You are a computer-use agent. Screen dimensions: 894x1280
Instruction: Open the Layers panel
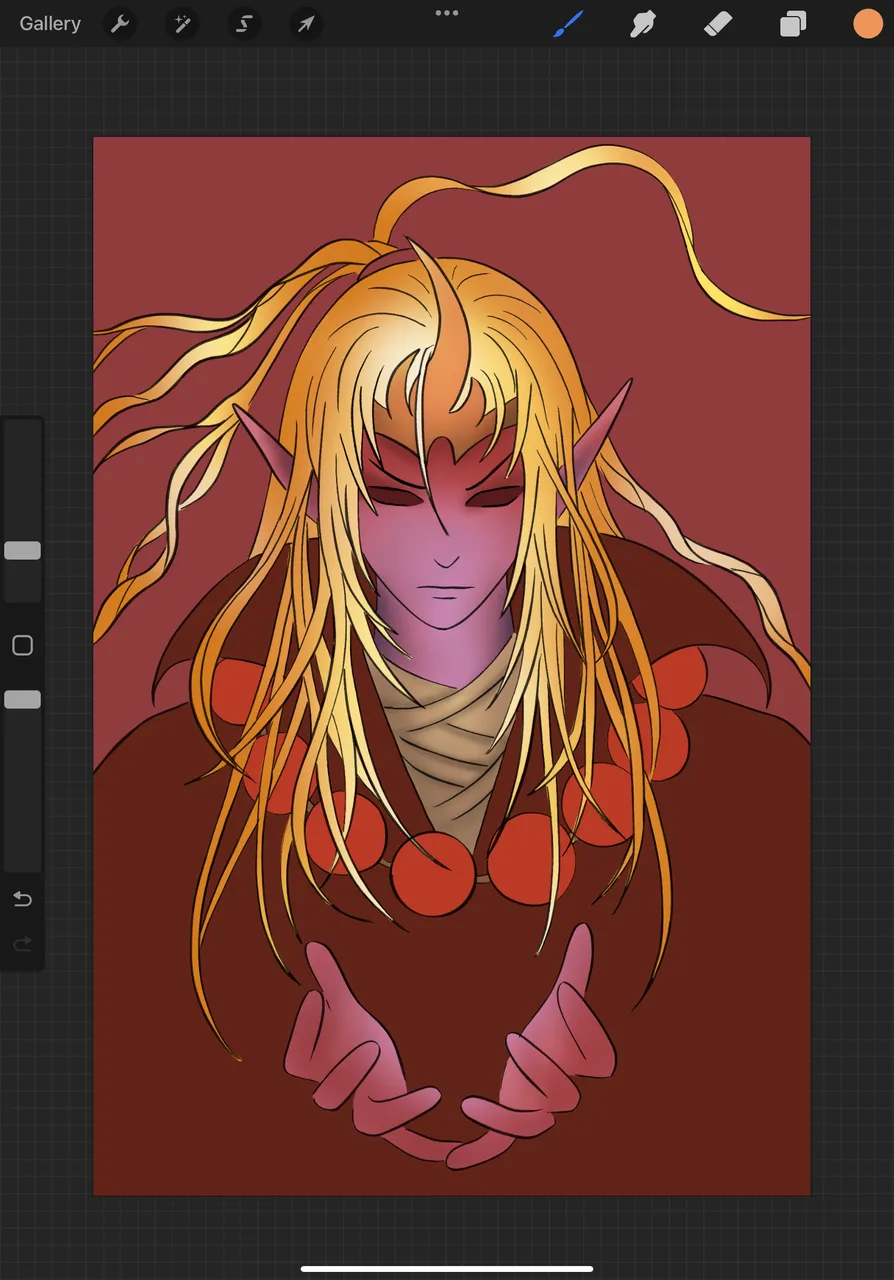point(793,24)
